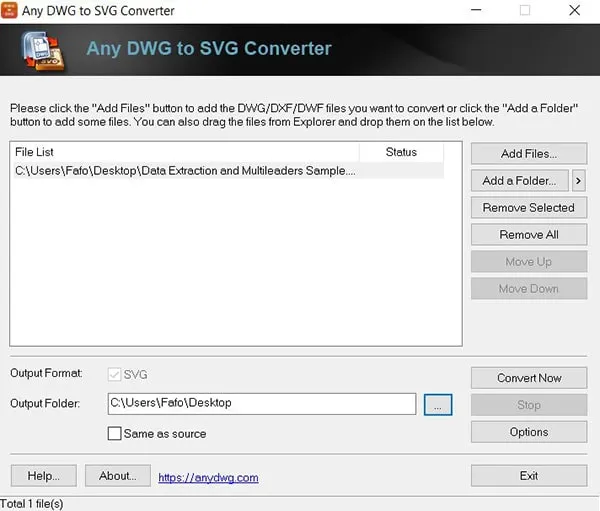Click the File List column header
The width and height of the screenshot is (600, 511).
186,152
